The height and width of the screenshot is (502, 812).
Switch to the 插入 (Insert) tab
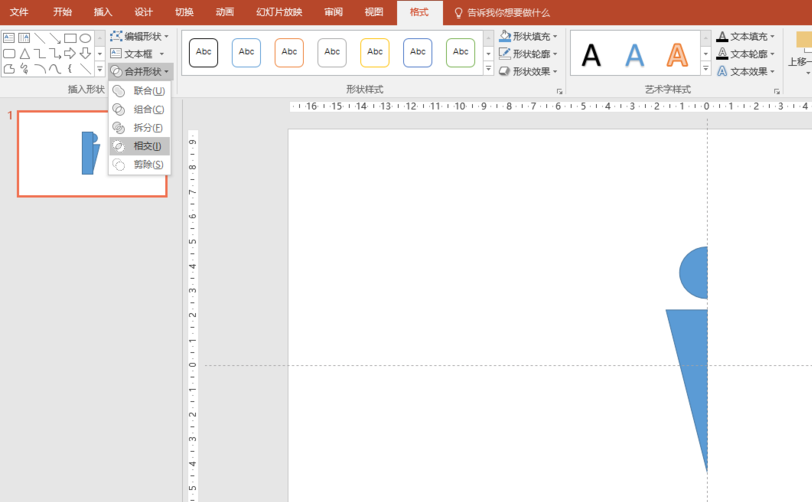(103, 12)
